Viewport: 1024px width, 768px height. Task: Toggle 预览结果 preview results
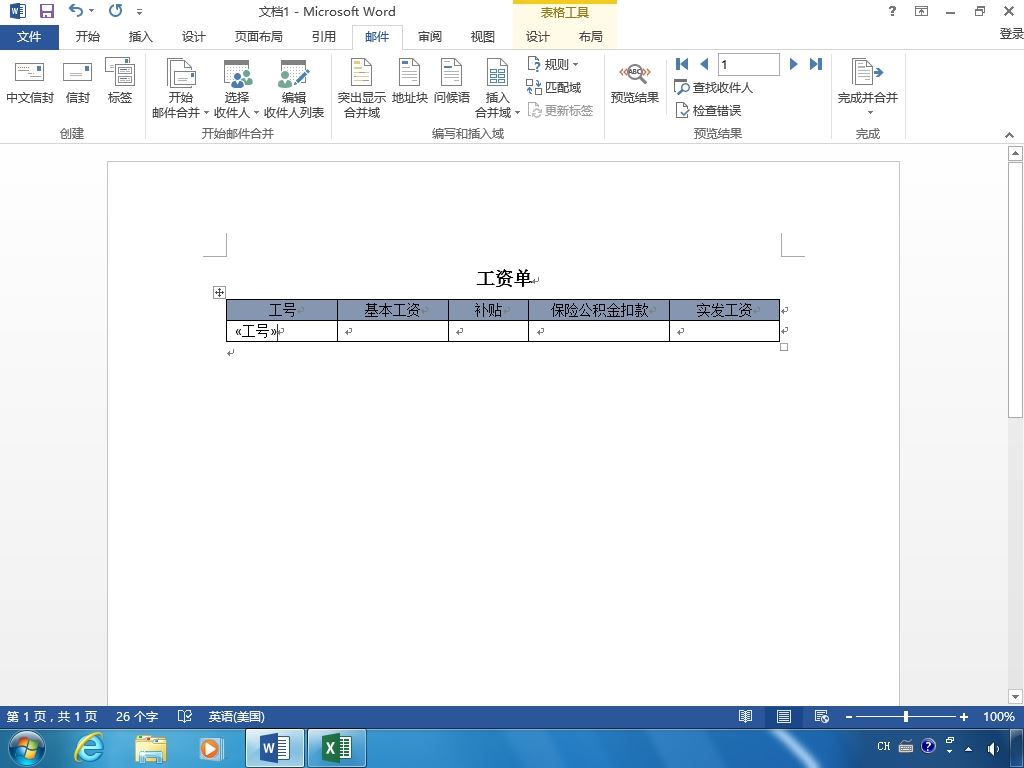tap(634, 83)
